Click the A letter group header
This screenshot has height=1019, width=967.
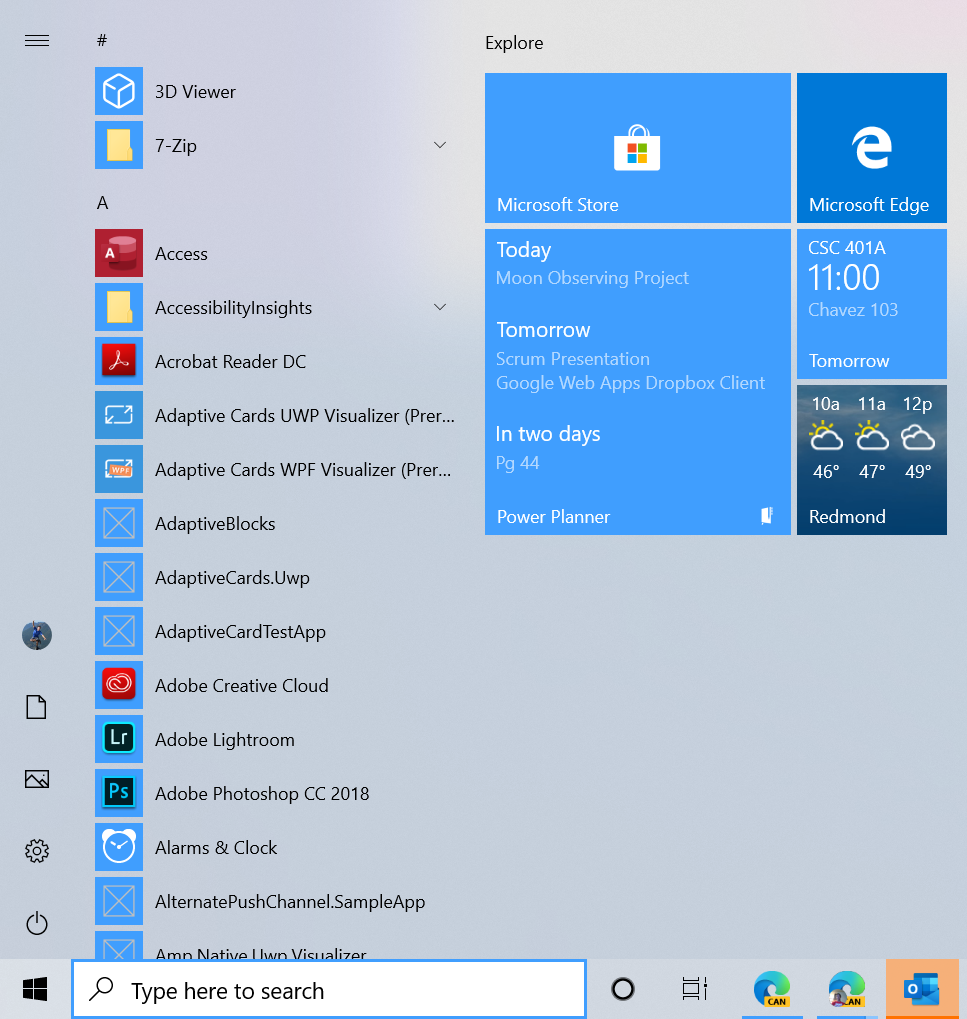(x=102, y=203)
